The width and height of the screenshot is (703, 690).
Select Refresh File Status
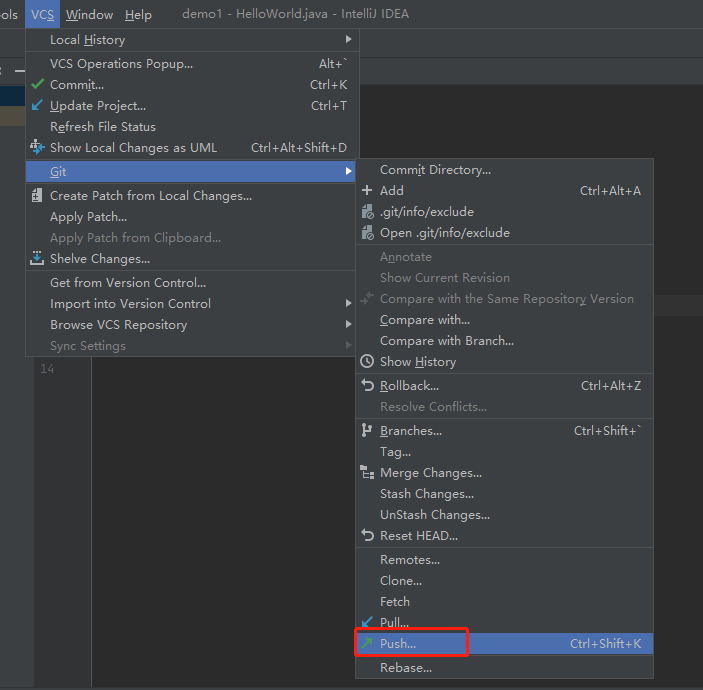(192, 126)
